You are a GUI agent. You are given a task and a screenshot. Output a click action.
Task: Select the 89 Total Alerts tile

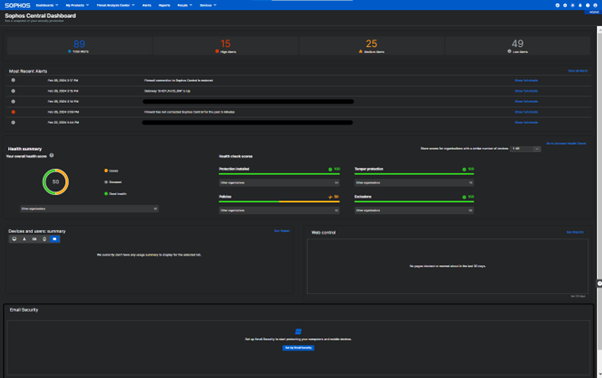click(79, 46)
